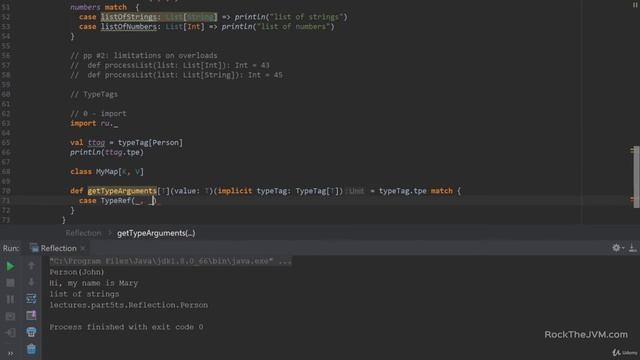Click the Dump Threads camera icon

click(10, 316)
